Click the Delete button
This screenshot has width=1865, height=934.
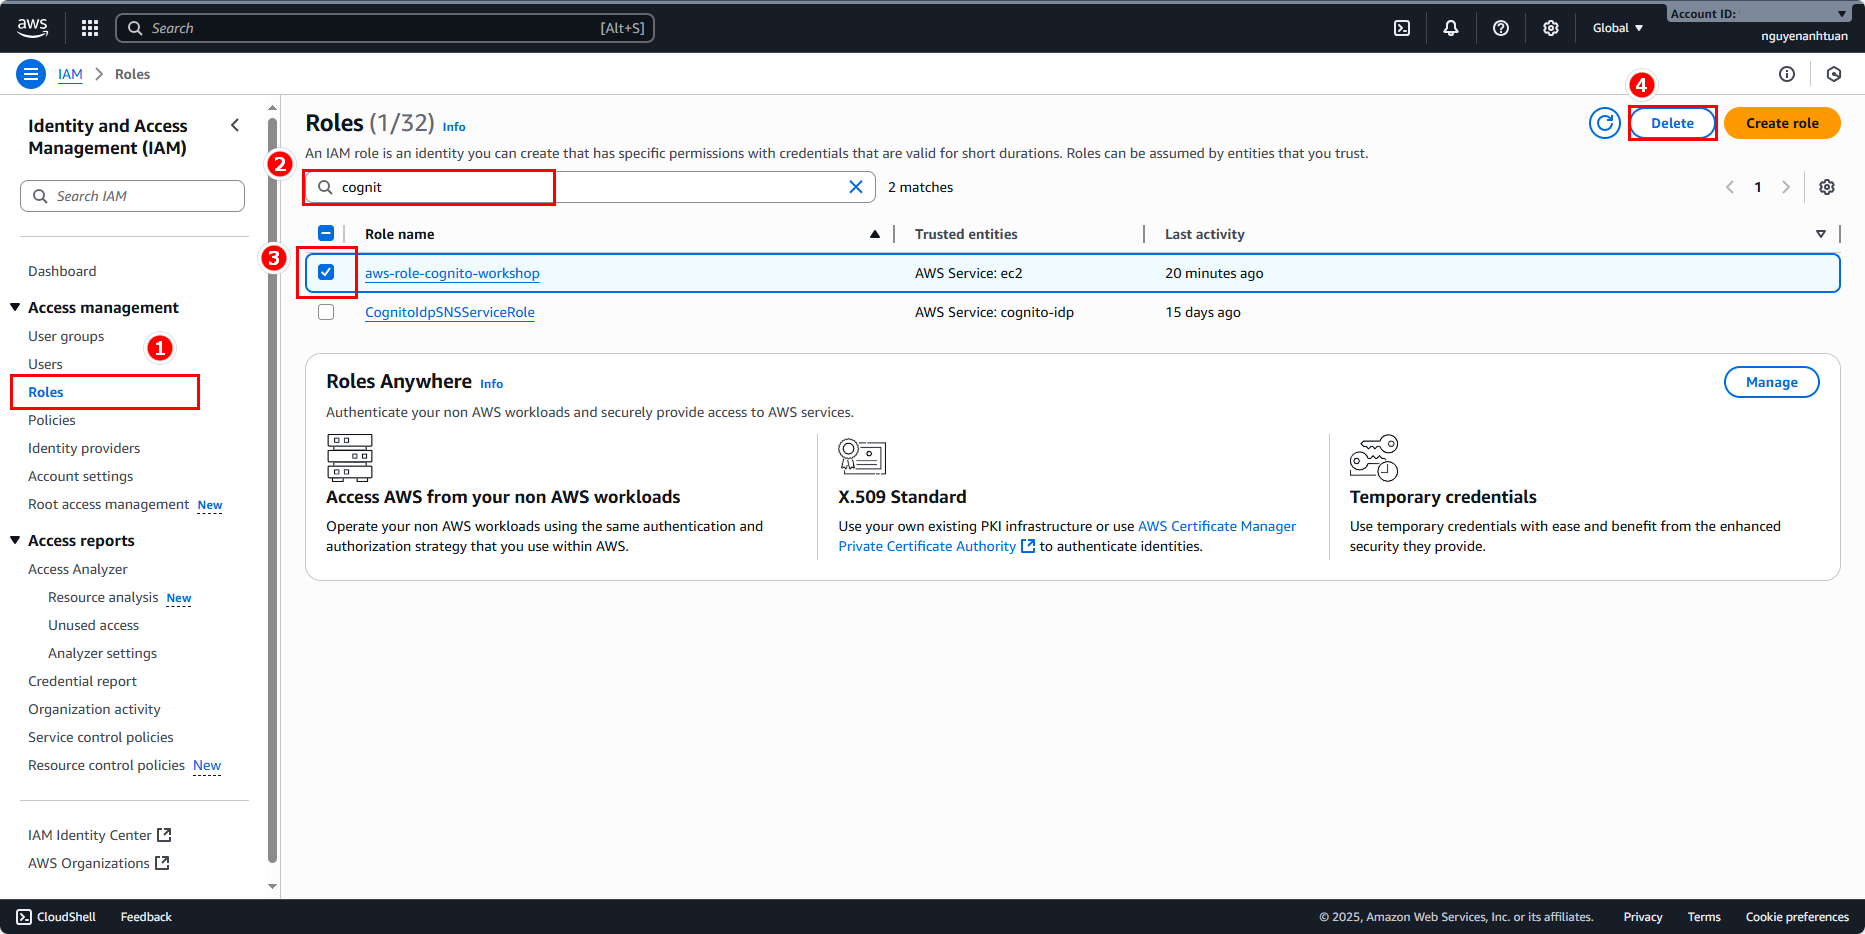coord(1672,123)
